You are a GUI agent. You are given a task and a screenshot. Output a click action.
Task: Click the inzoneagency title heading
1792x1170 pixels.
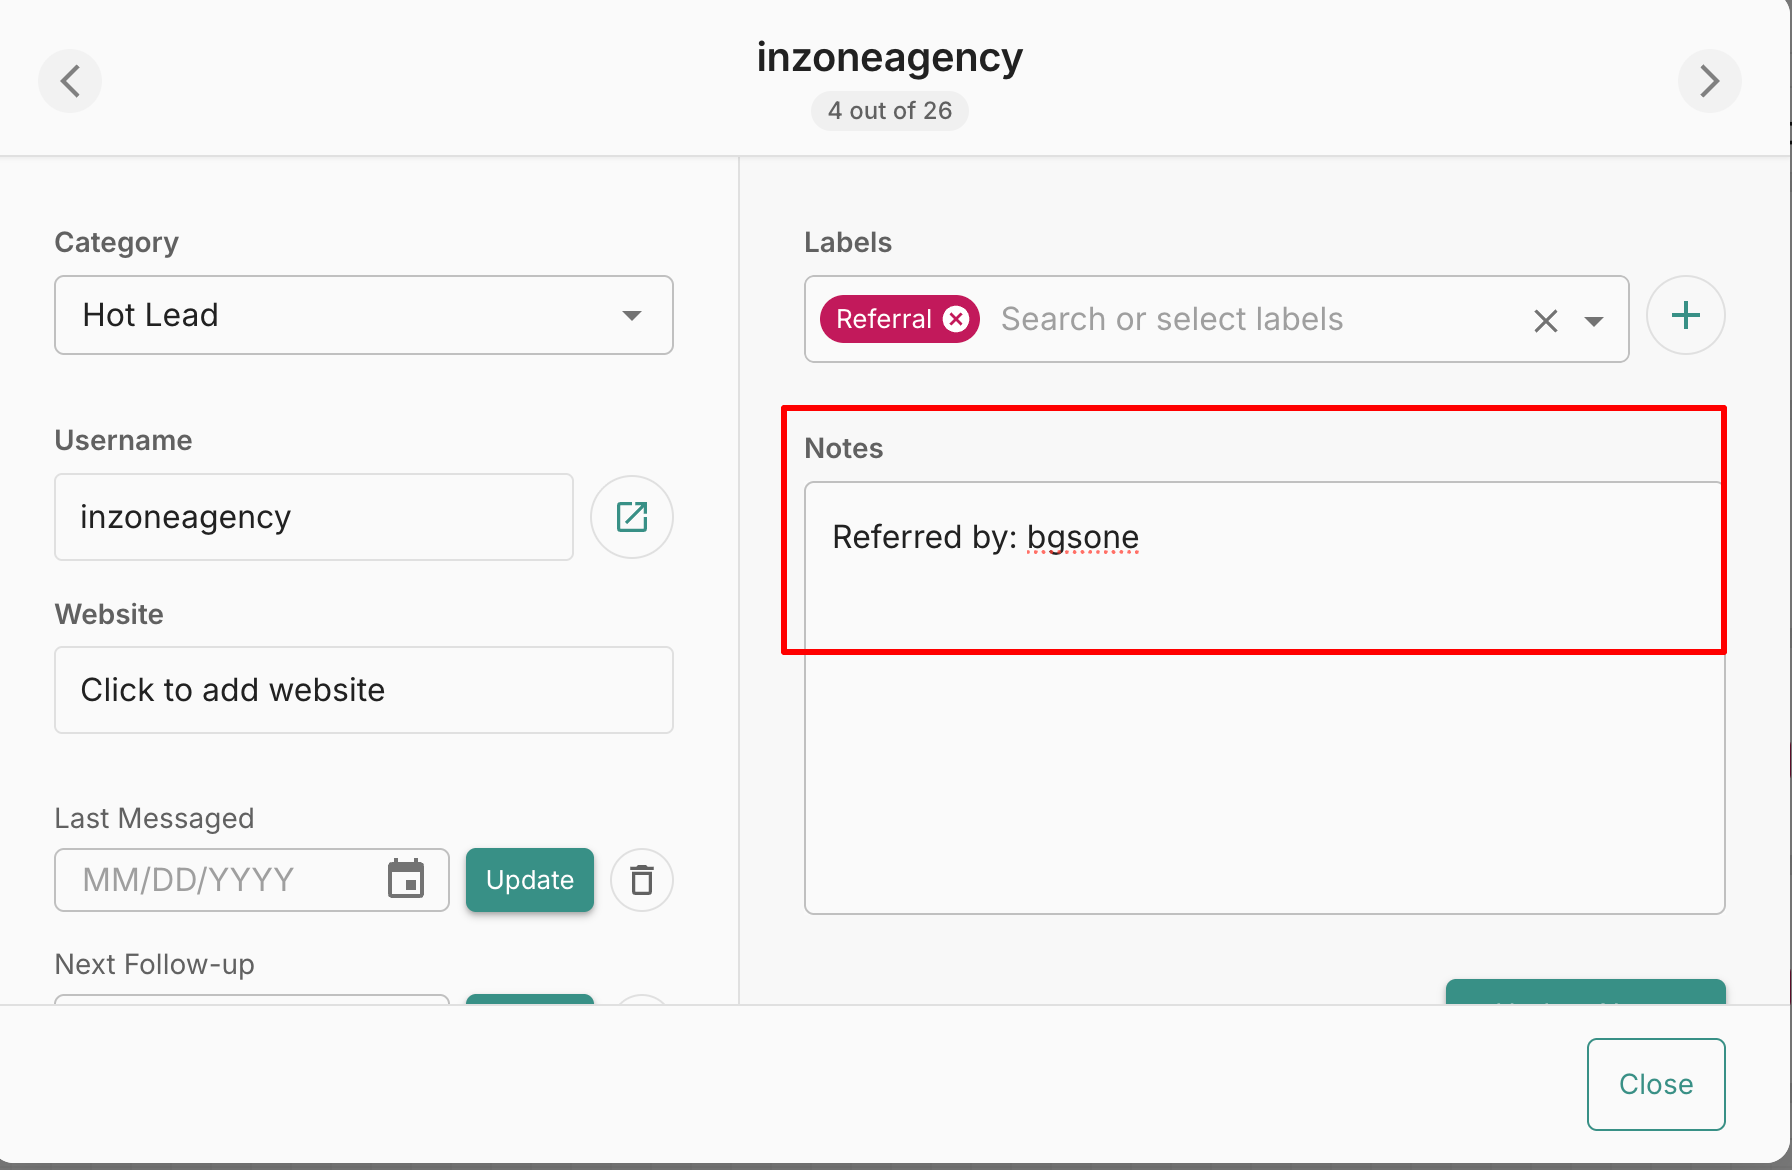pos(889,57)
